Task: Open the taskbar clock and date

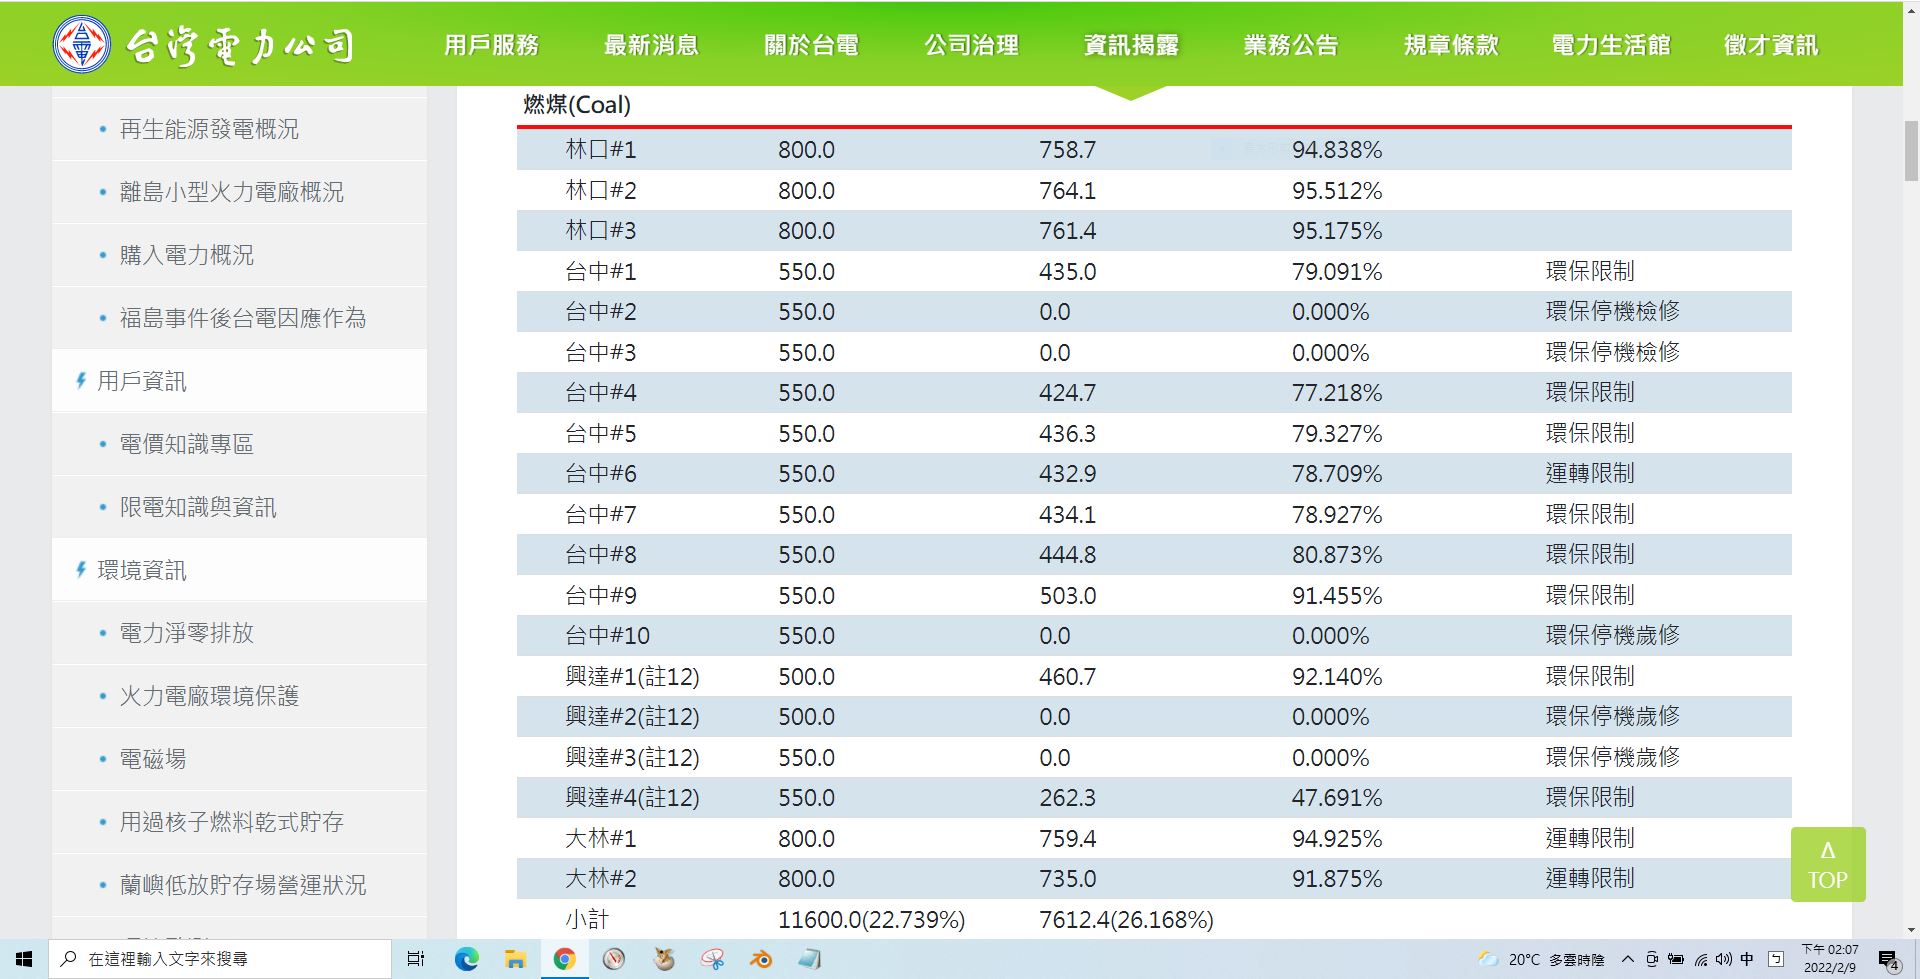Action: 1829,959
